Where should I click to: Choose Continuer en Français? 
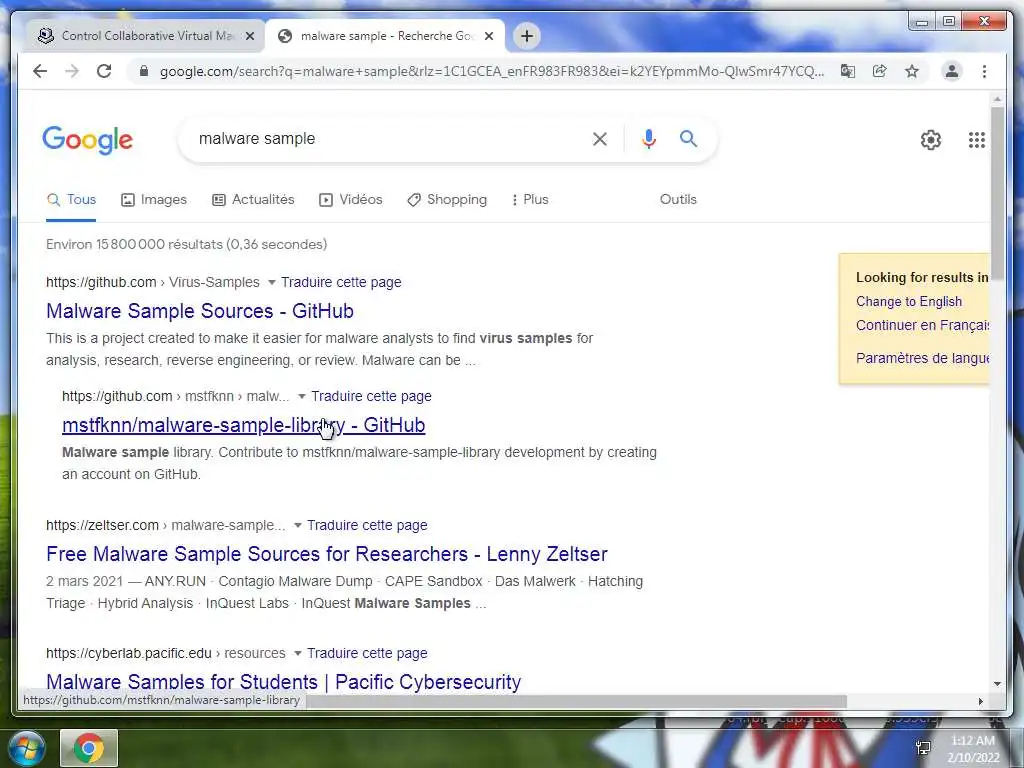(922, 325)
